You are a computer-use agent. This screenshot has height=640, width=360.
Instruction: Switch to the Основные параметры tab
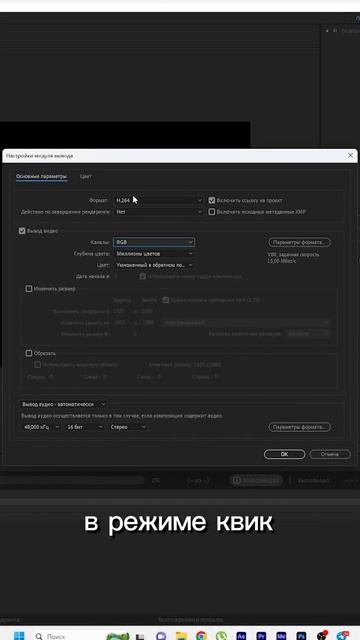41,177
